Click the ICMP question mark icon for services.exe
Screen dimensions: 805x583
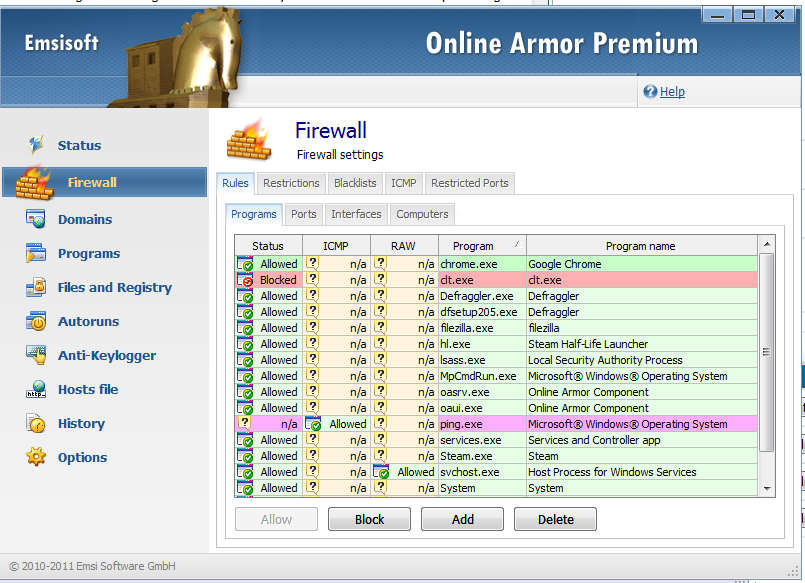(312, 439)
